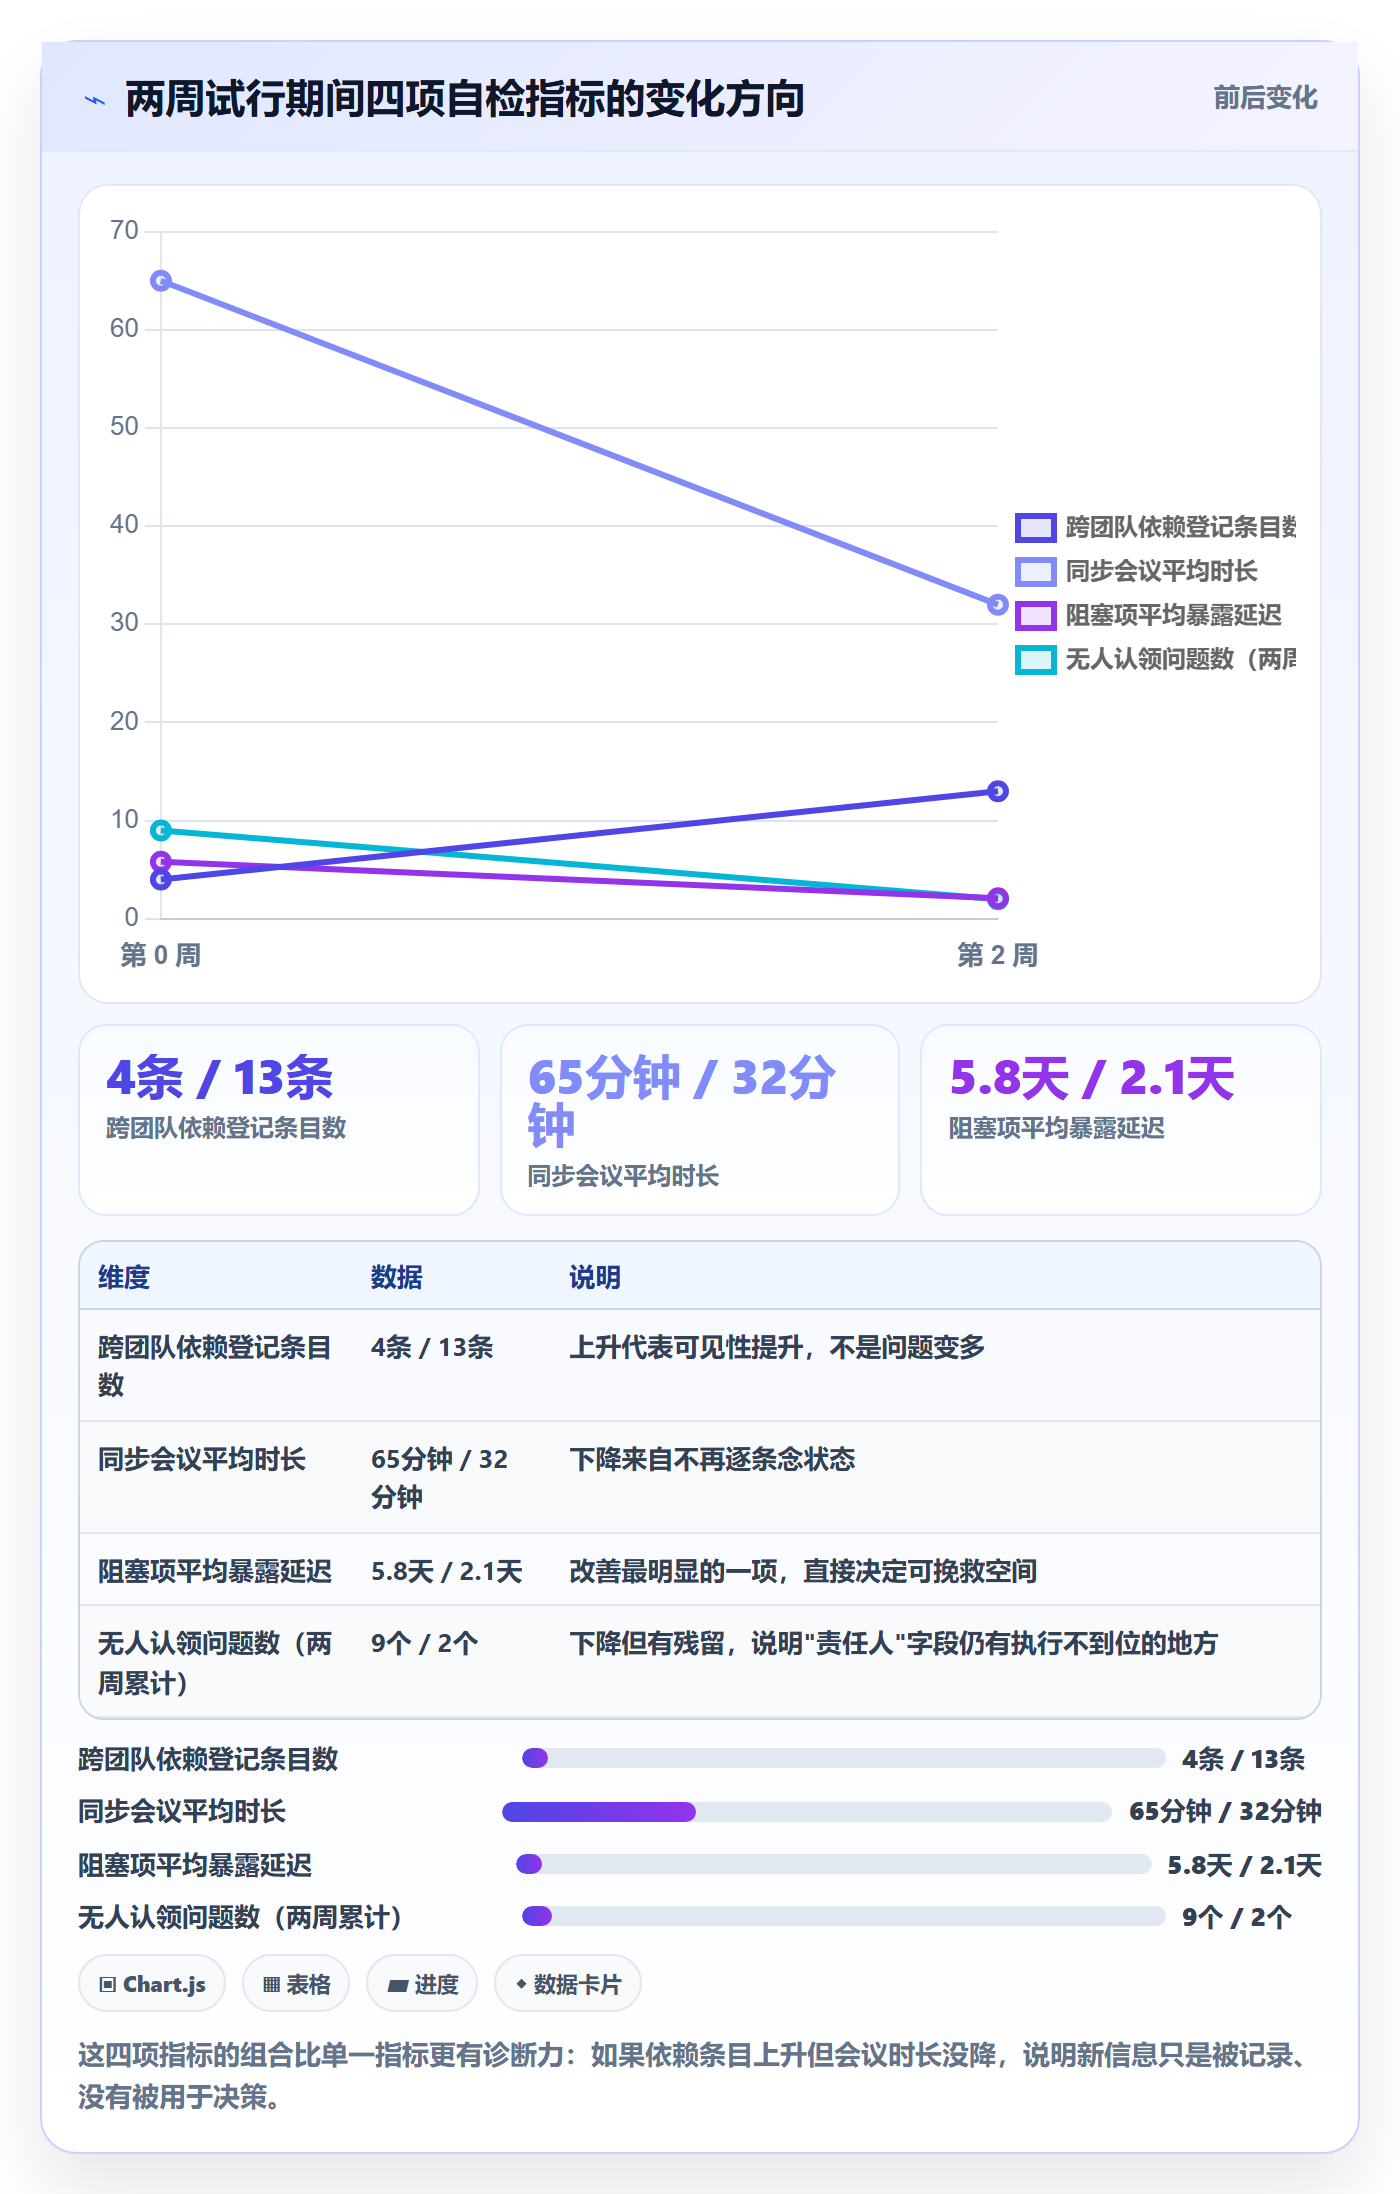Viewport: 1400px width, 2194px height.
Task: Select table cell 改善最明显的一项，直接决定可挽救空间
Action: click(803, 1571)
